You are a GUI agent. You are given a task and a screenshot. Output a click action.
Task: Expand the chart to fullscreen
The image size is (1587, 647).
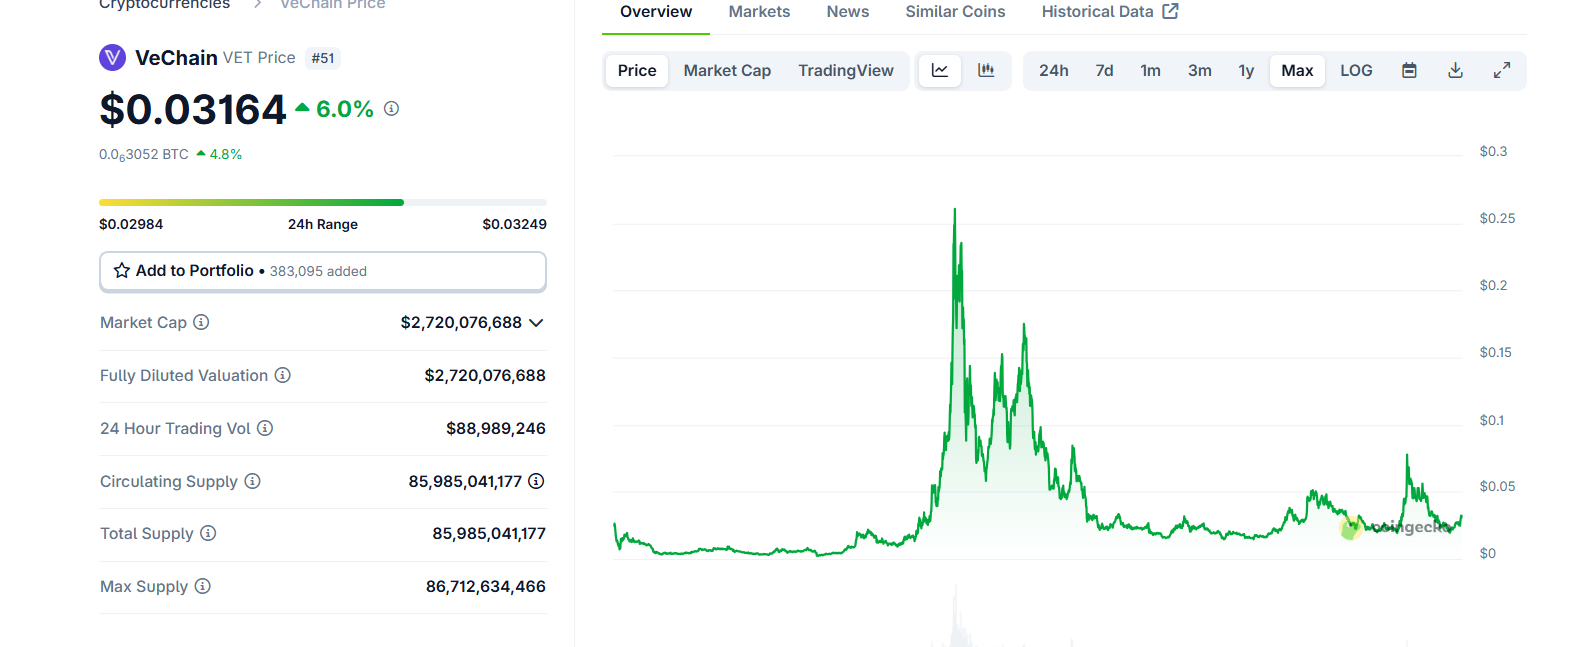click(x=1501, y=70)
